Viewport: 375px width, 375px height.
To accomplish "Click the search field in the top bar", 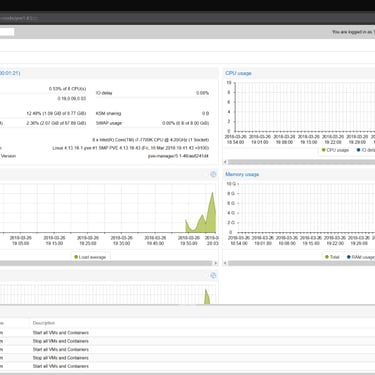I will click(x=7, y=32).
